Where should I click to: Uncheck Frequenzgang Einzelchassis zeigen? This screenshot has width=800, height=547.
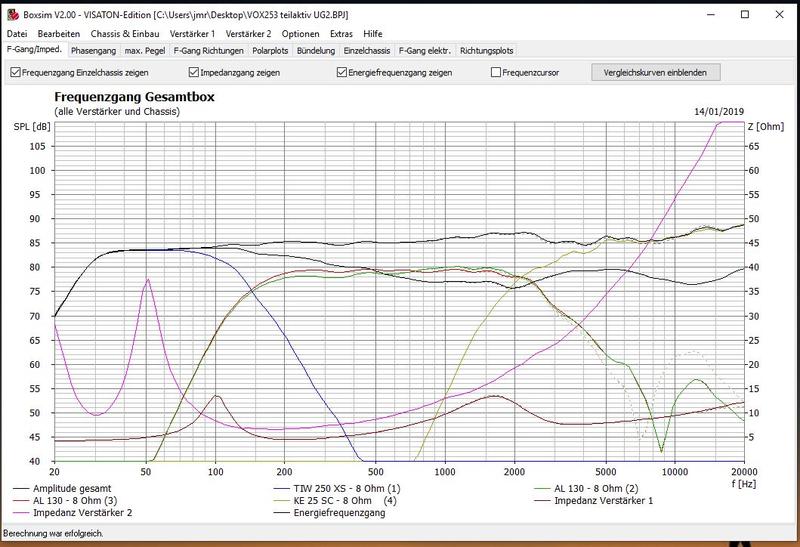[15, 73]
